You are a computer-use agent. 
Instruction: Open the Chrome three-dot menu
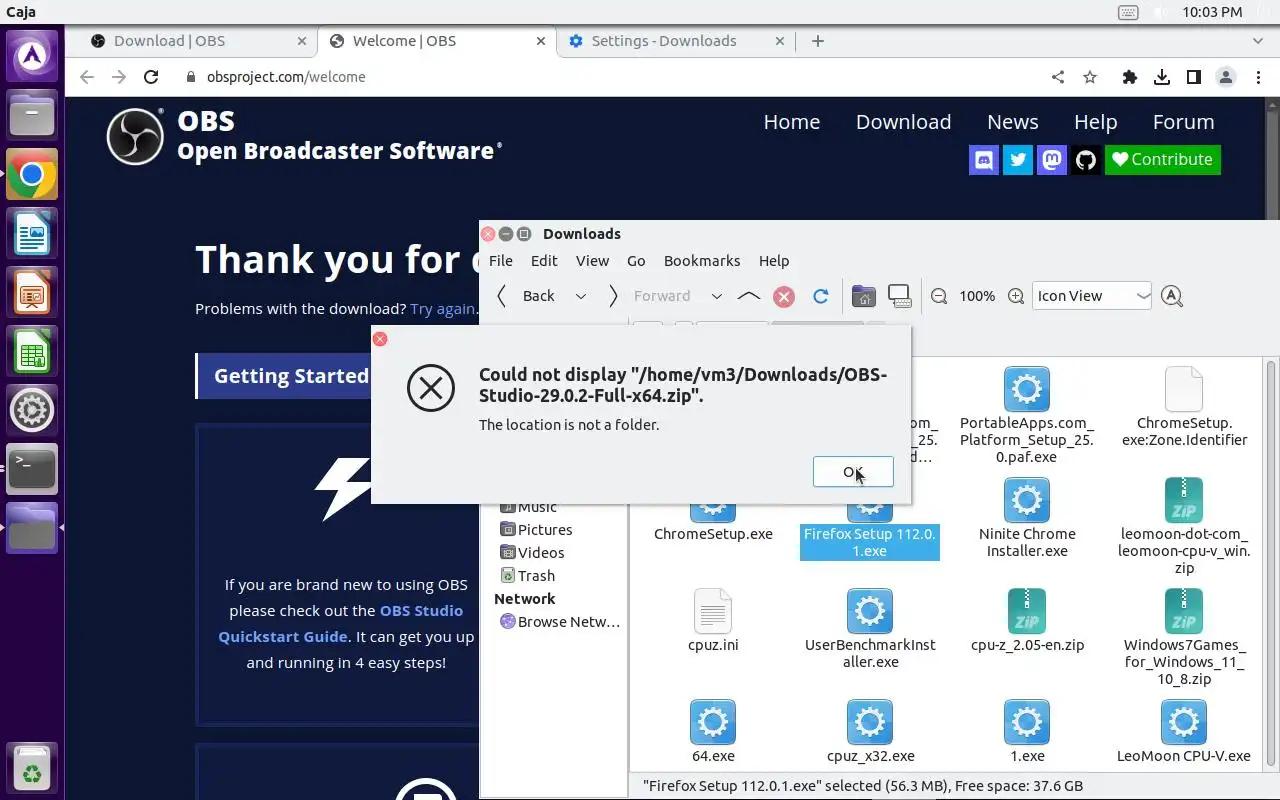(1258, 77)
